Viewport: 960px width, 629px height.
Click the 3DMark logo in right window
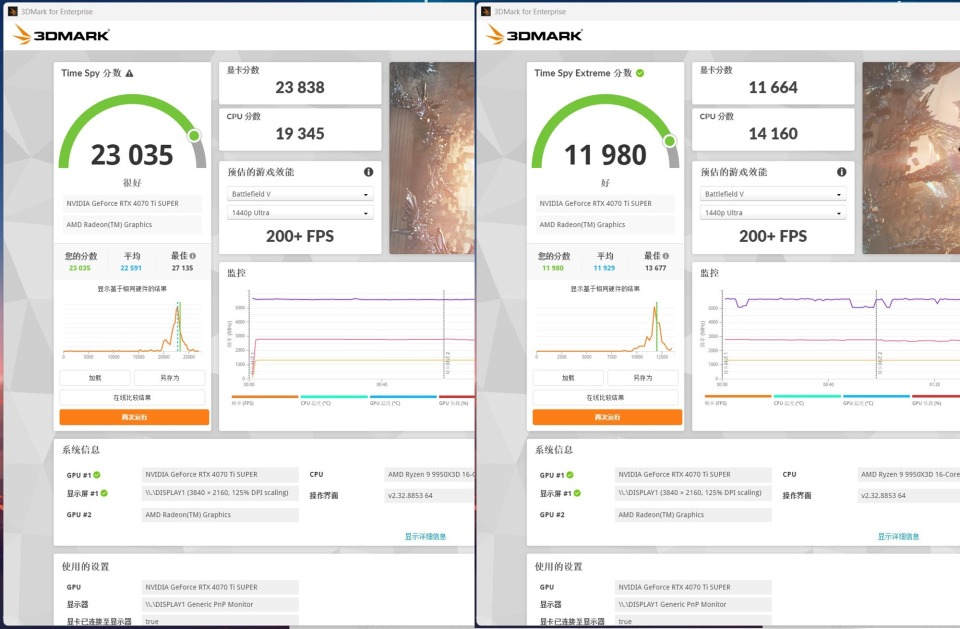534,35
